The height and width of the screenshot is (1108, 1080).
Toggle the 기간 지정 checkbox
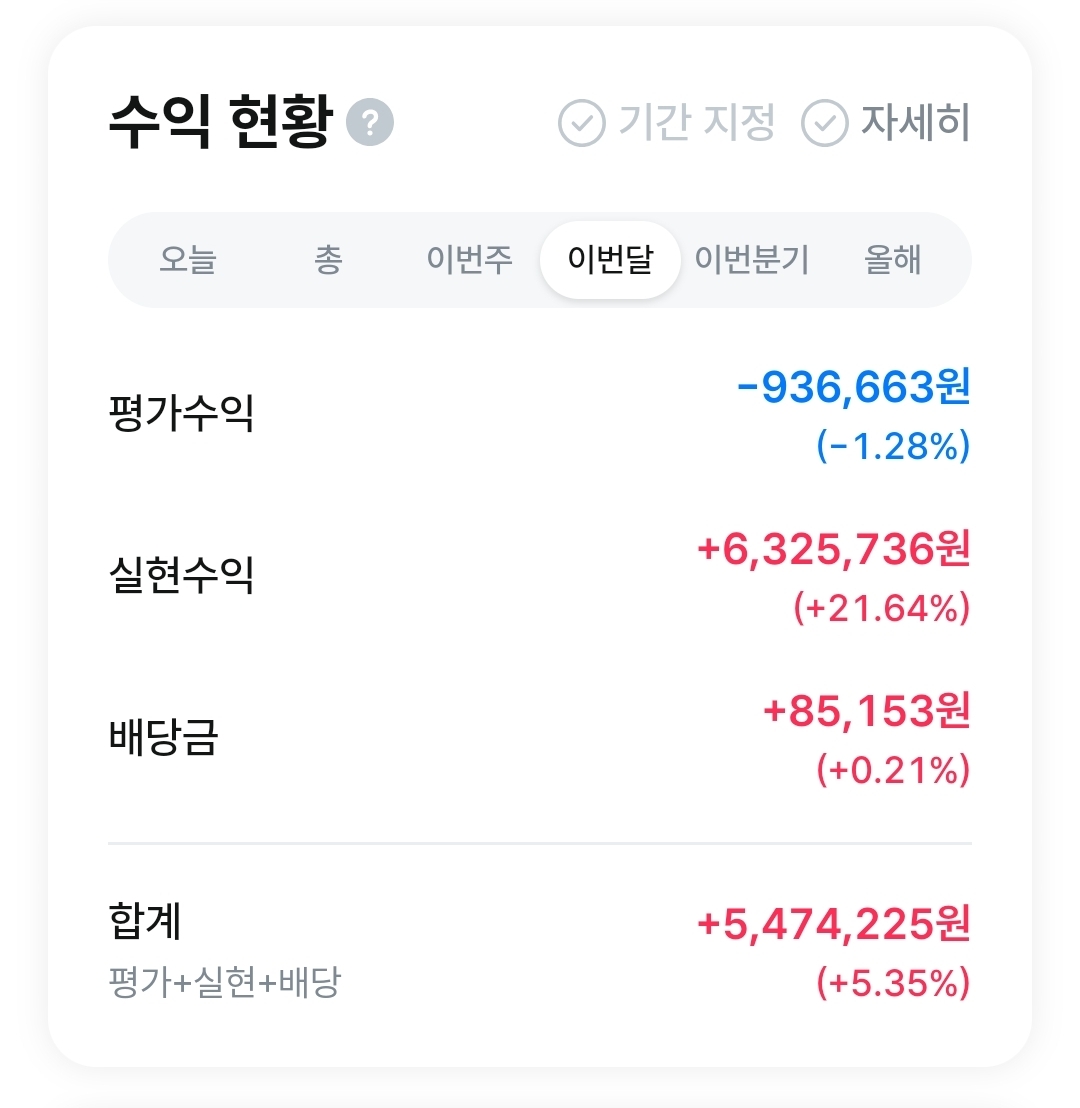[x=581, y=124]
